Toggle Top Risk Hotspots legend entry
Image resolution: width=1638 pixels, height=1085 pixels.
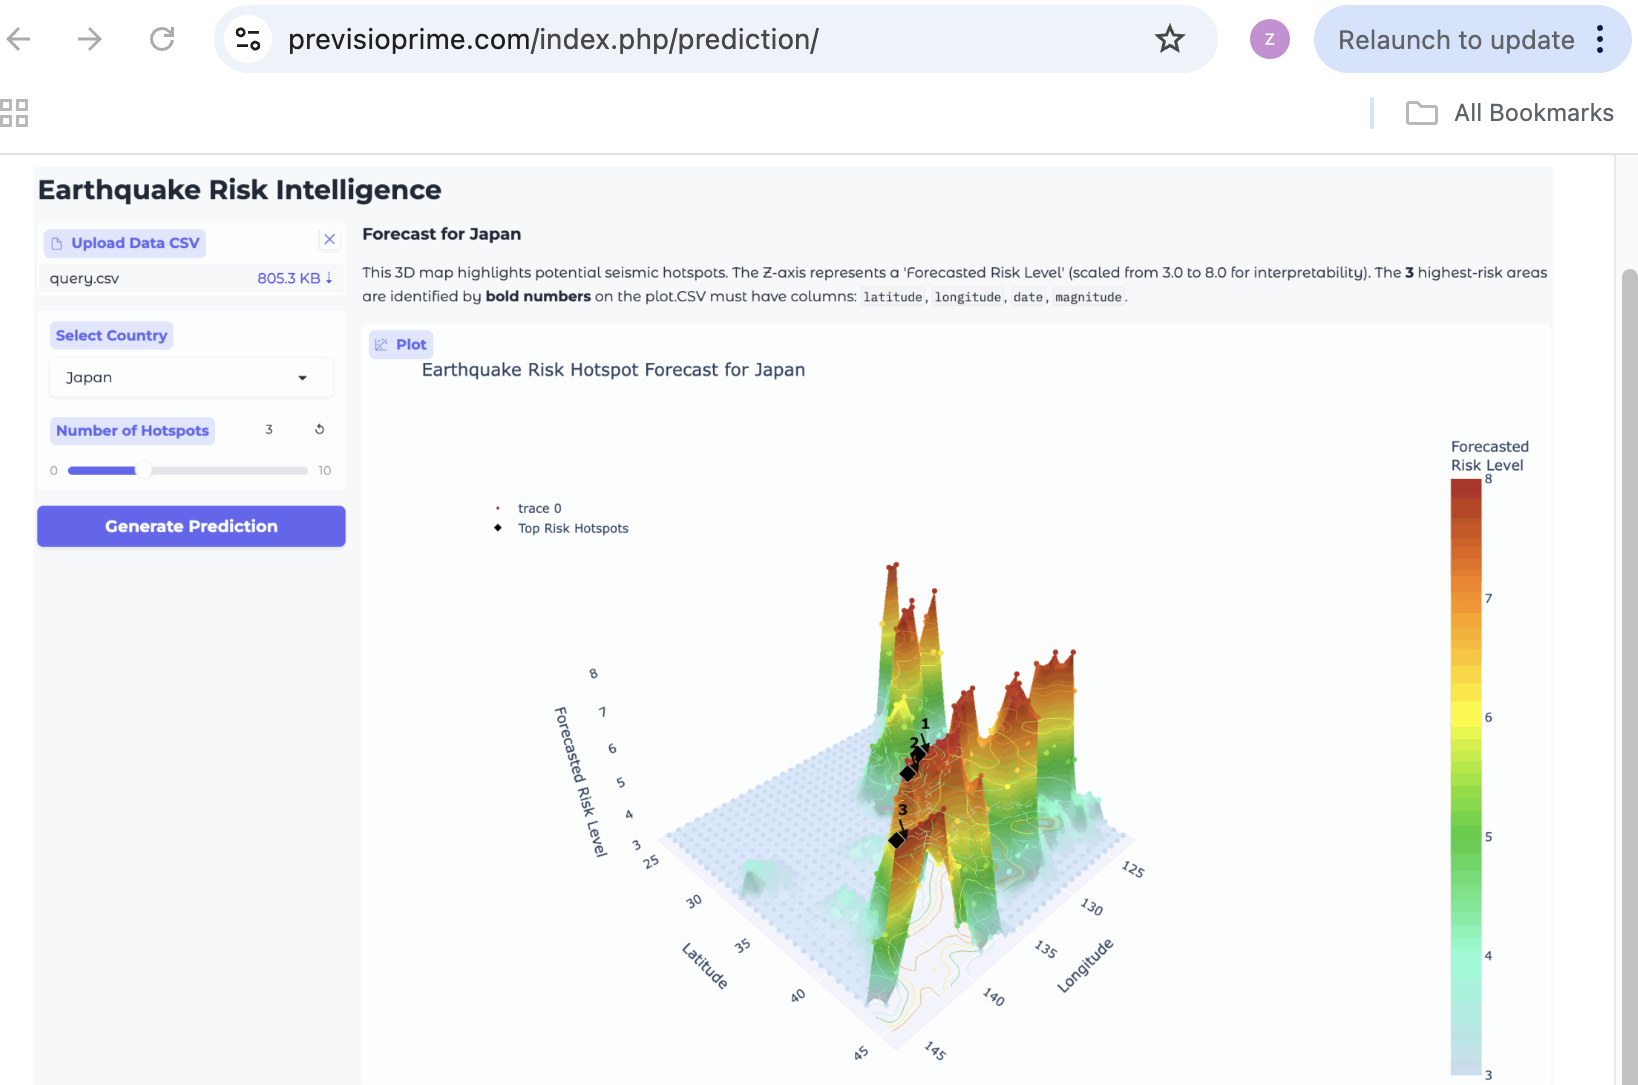(x=572, y=528)
